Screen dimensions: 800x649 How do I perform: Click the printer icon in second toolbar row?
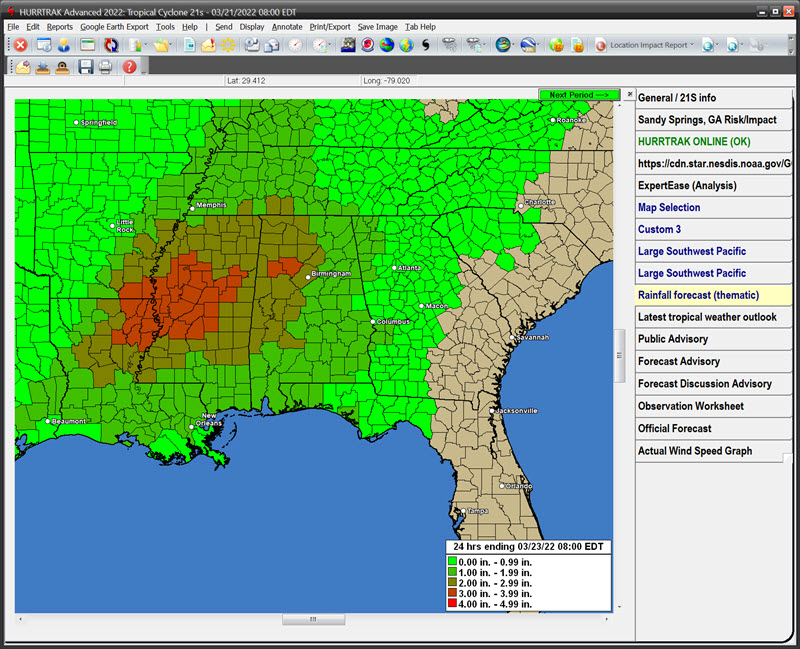(105, 67)
